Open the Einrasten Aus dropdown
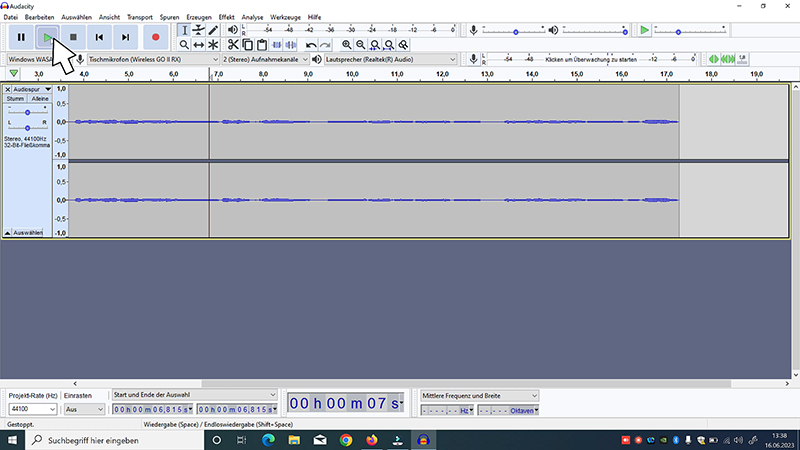Image resolution: width=800 pixels, height=450 pixels. tap(84, 409)
